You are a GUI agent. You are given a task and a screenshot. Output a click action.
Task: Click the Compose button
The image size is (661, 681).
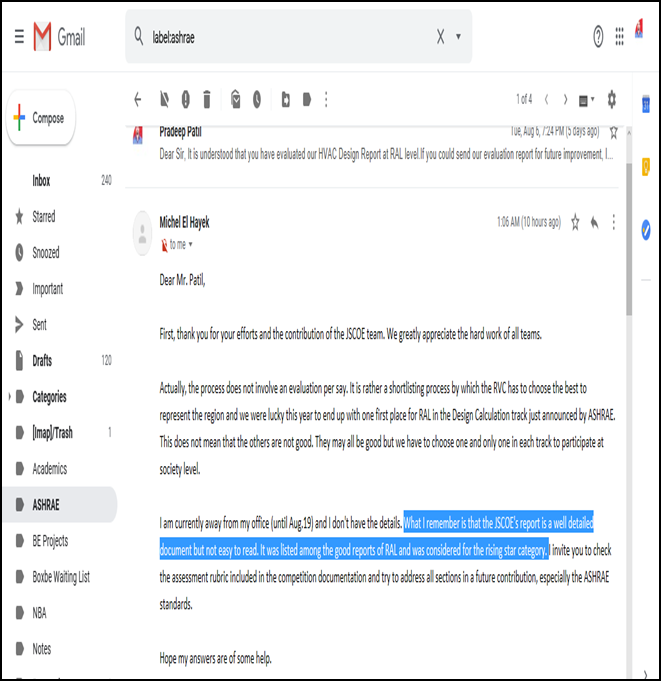[41, 118]
